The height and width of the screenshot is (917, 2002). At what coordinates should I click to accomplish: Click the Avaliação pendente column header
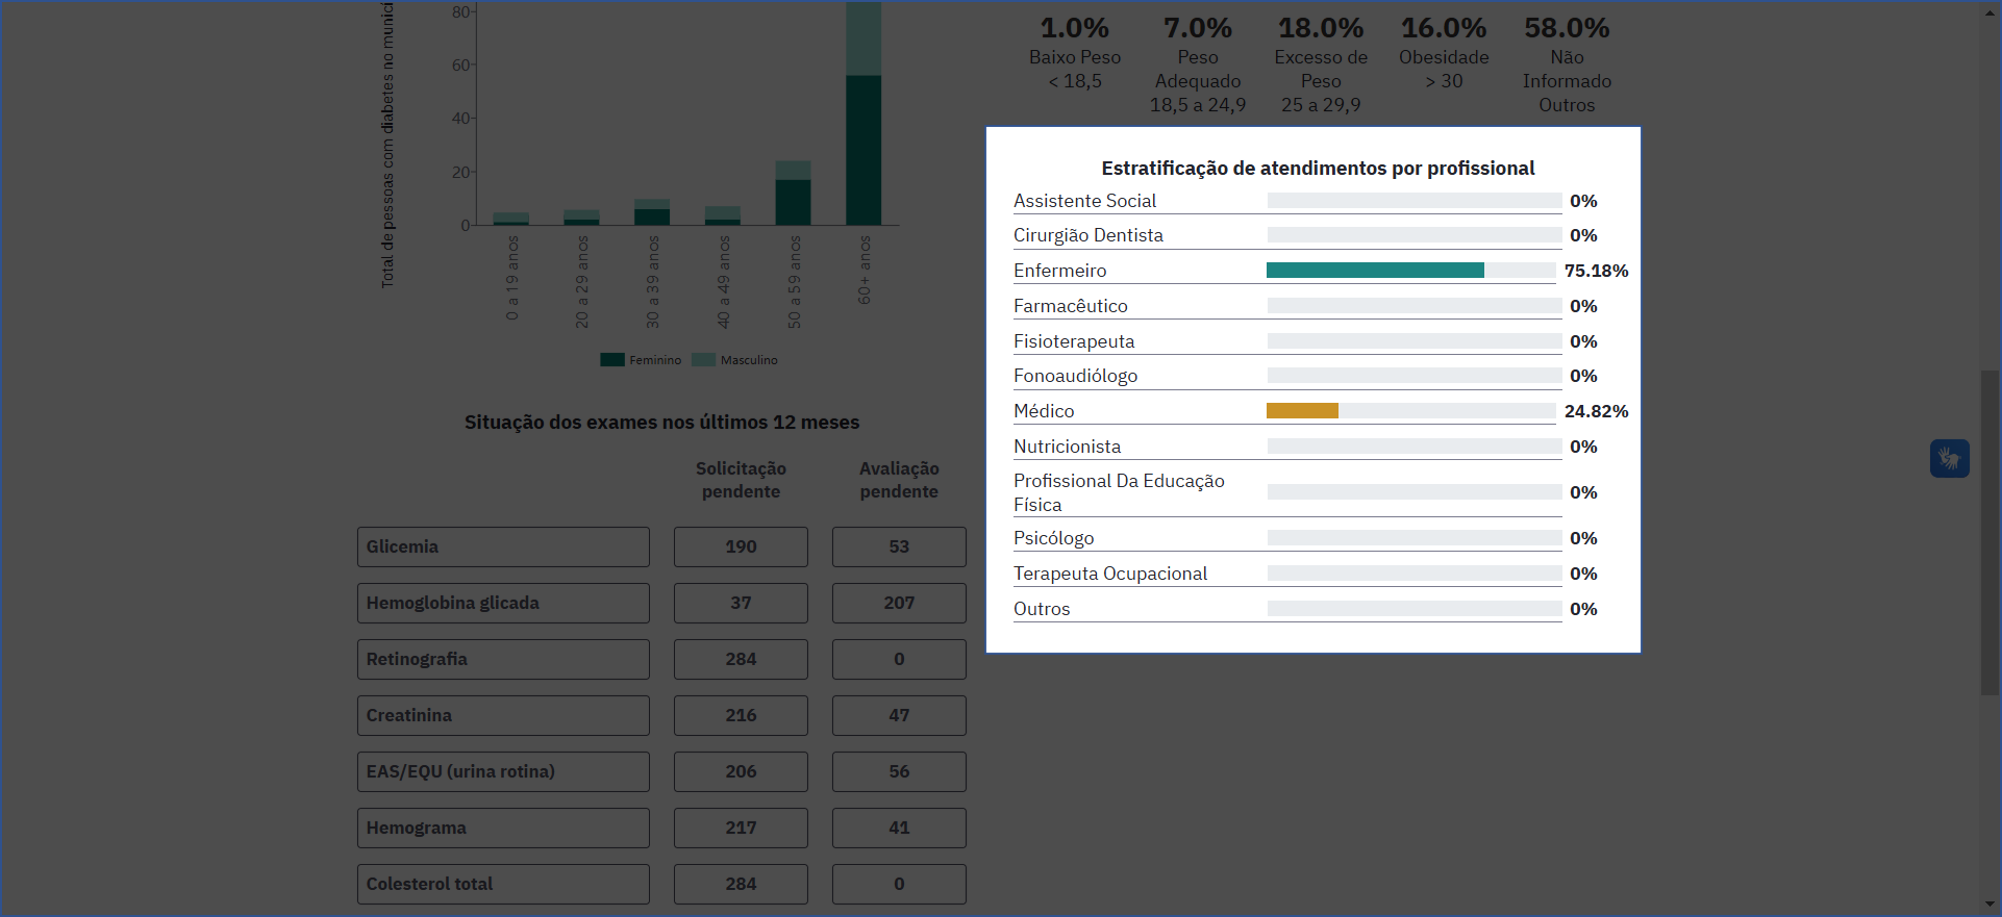pos(899,480)
